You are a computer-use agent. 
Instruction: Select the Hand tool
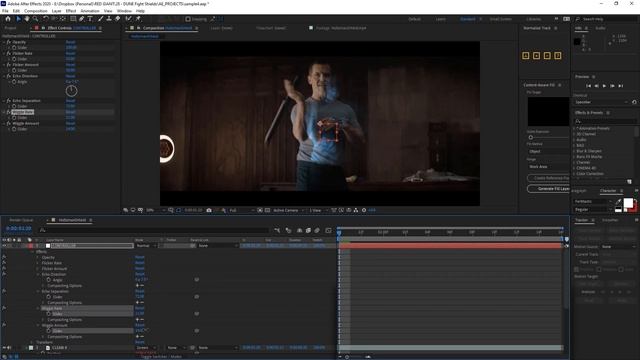(x=27, y=19)
